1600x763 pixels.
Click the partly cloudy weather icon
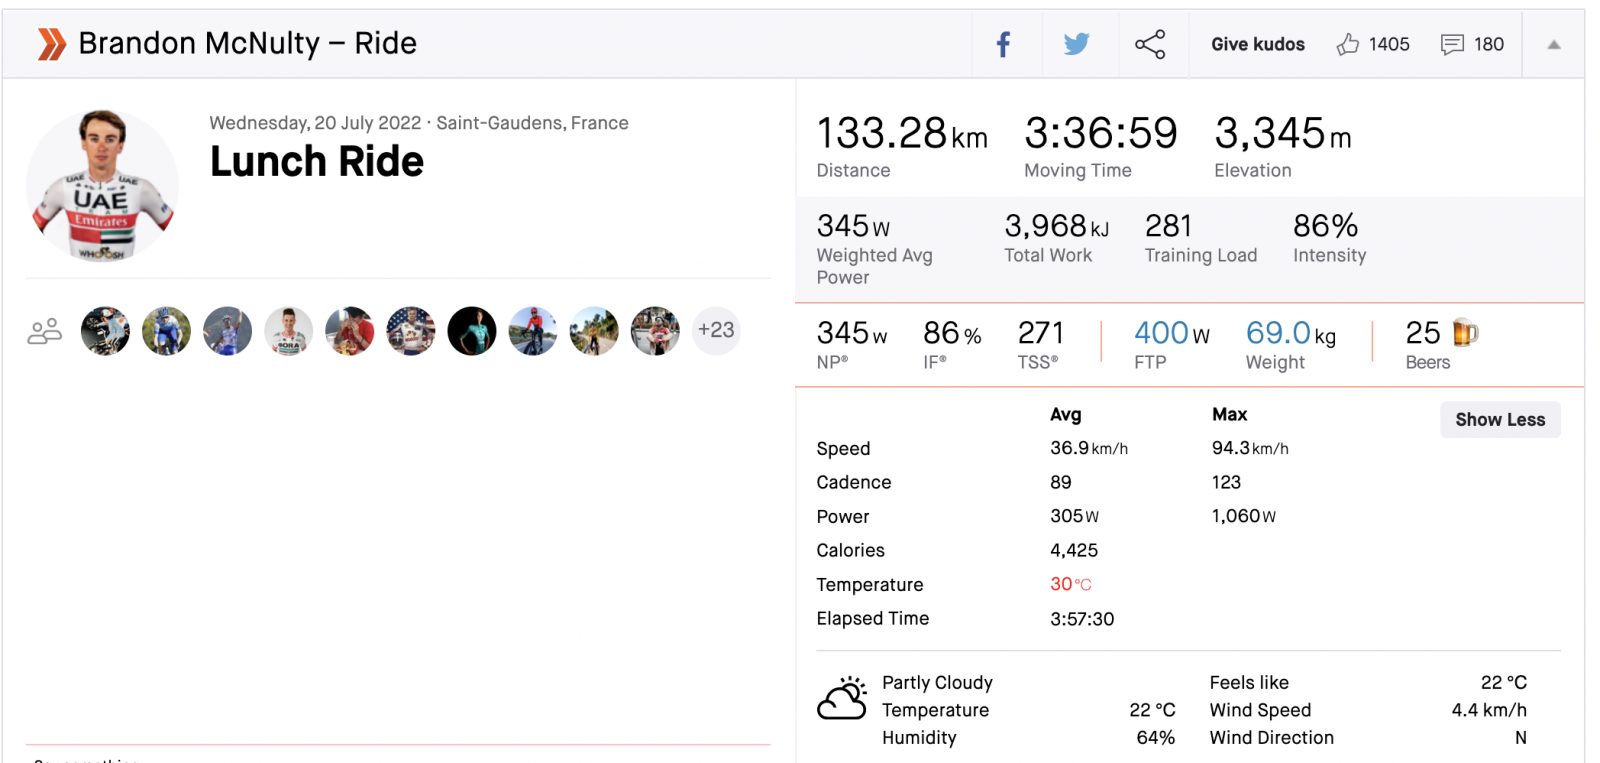842,698
